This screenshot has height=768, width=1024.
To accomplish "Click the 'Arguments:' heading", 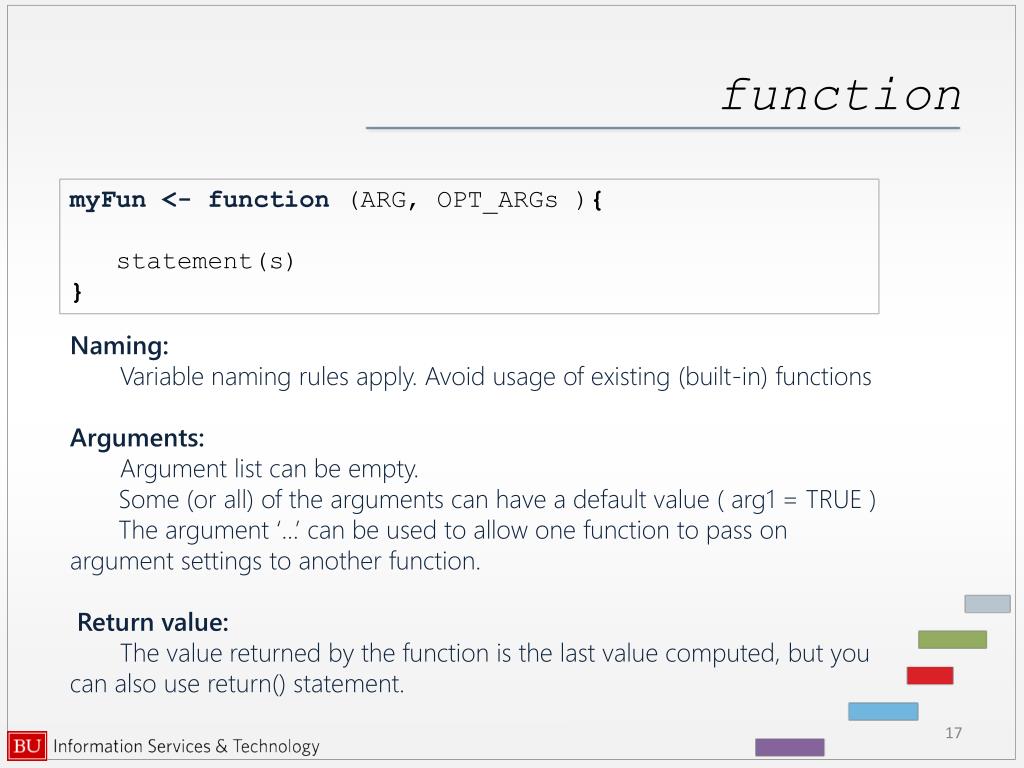I will click(x=137, y=438).
